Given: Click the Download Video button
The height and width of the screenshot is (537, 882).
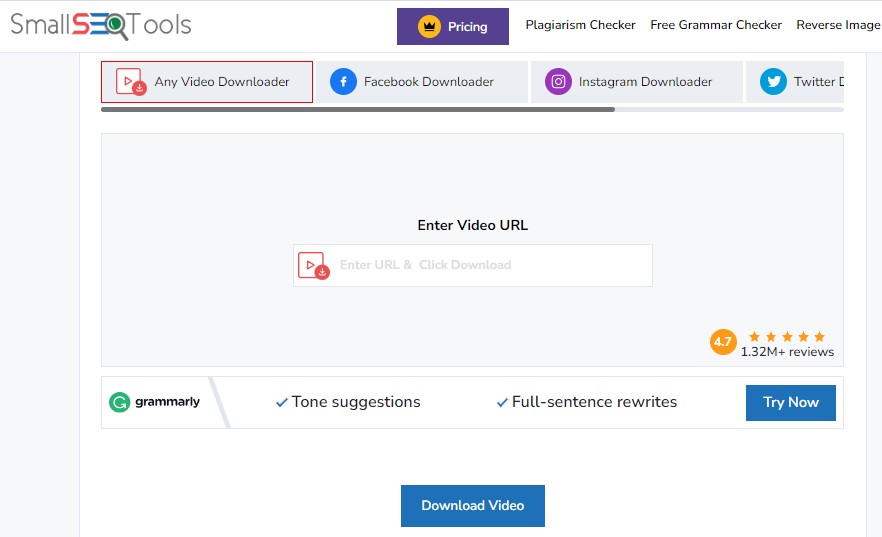Looking at the screenshot, I should coord(472,506).
